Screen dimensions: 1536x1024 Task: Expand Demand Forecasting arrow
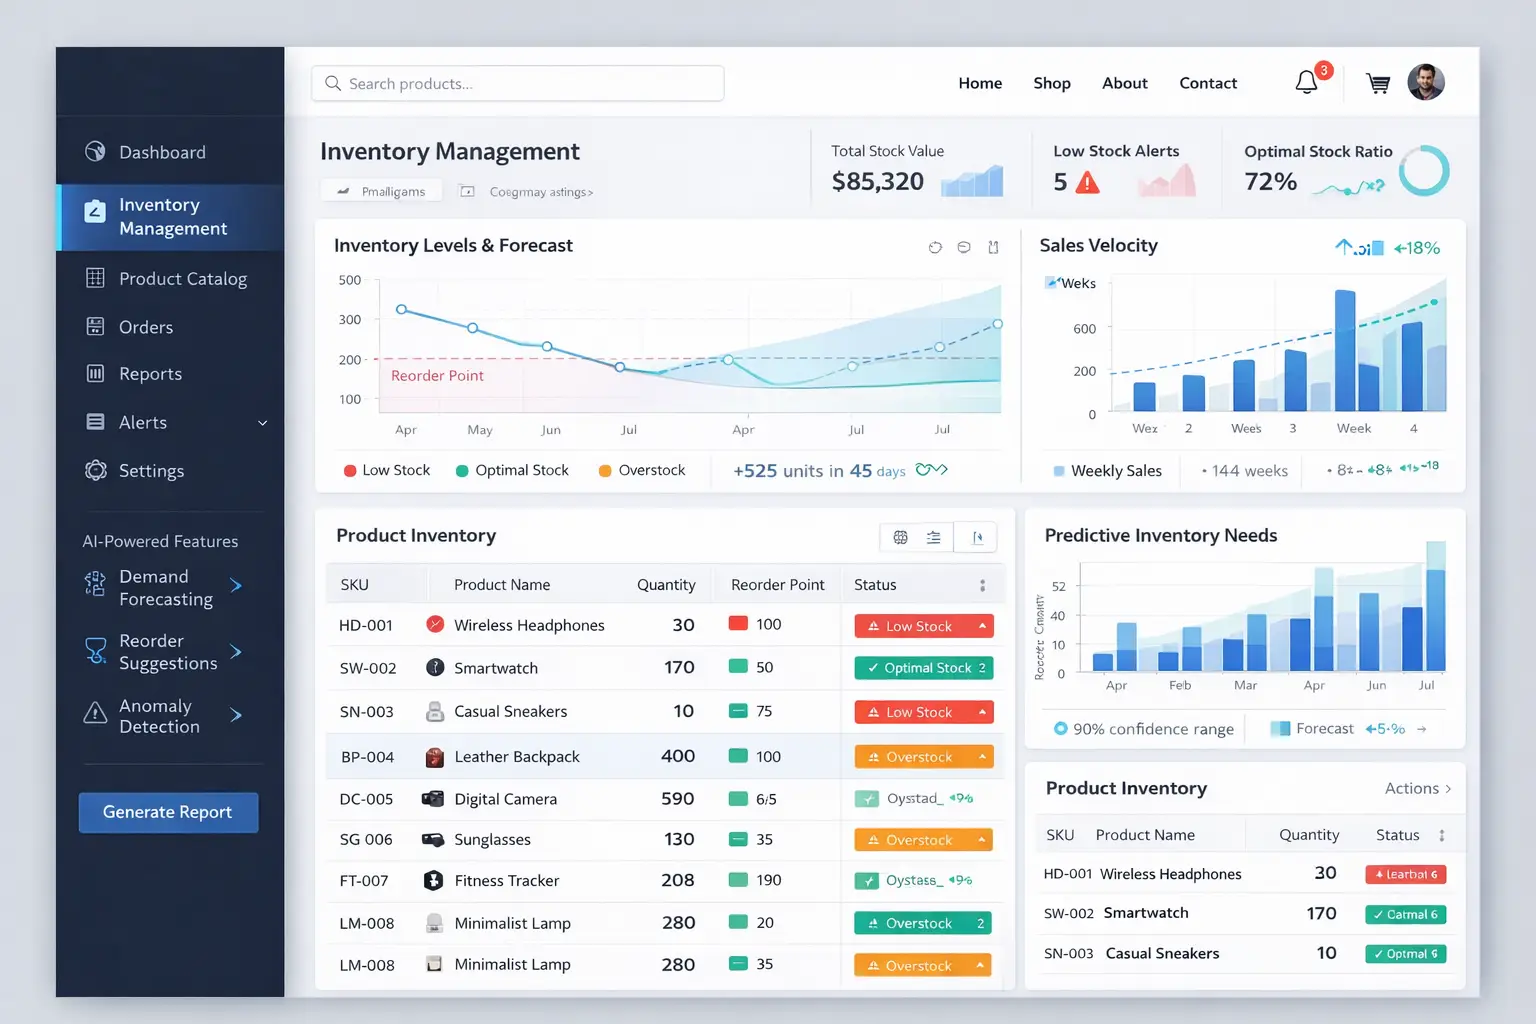pyautogui.click(x=236, y=586)
